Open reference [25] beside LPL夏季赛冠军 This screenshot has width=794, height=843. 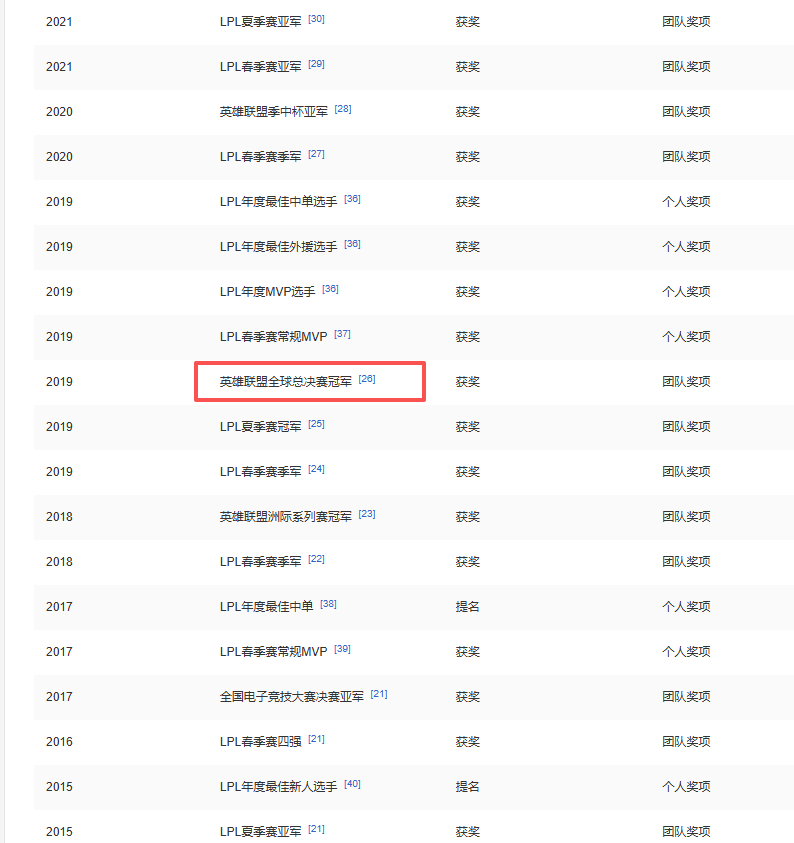coord(316,424)
